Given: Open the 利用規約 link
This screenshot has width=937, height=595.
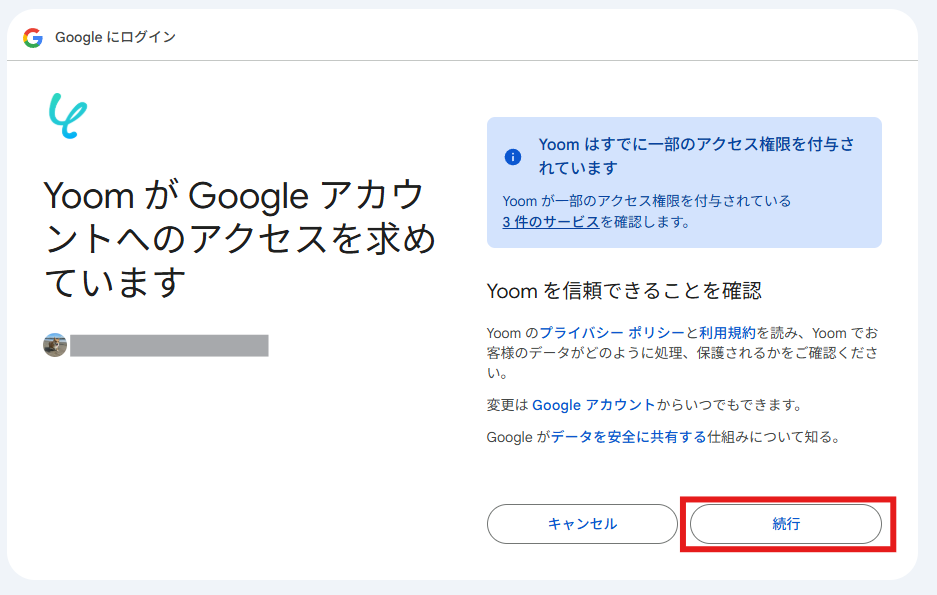Looking at the screenshot, I should point(727,333).
